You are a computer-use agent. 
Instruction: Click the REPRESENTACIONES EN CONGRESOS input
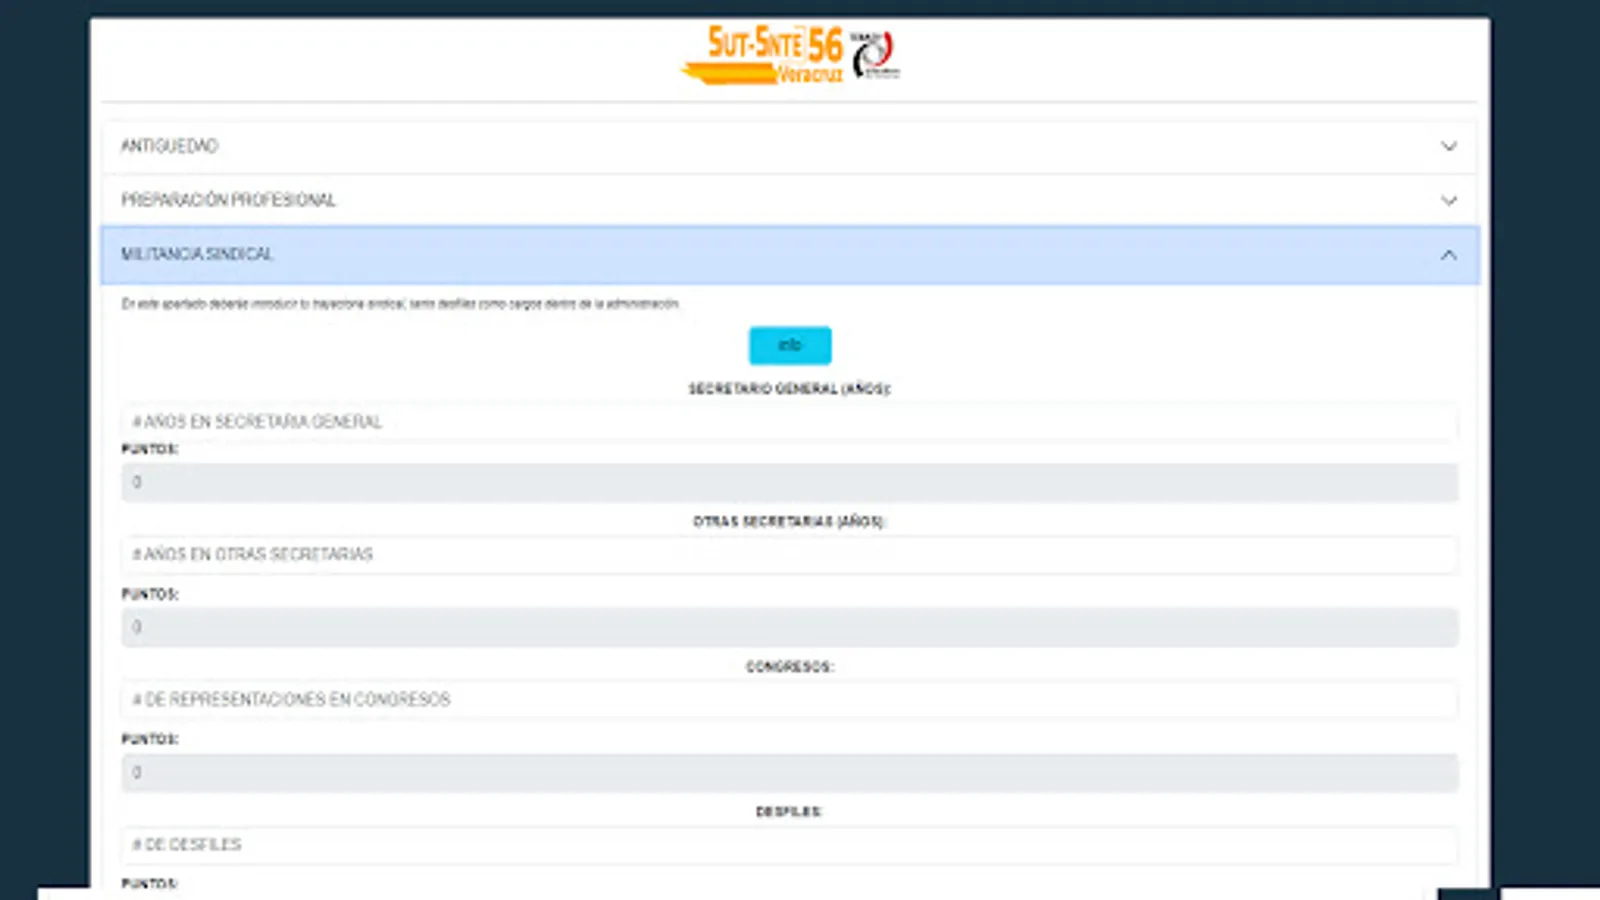click(x=790, y=700)
